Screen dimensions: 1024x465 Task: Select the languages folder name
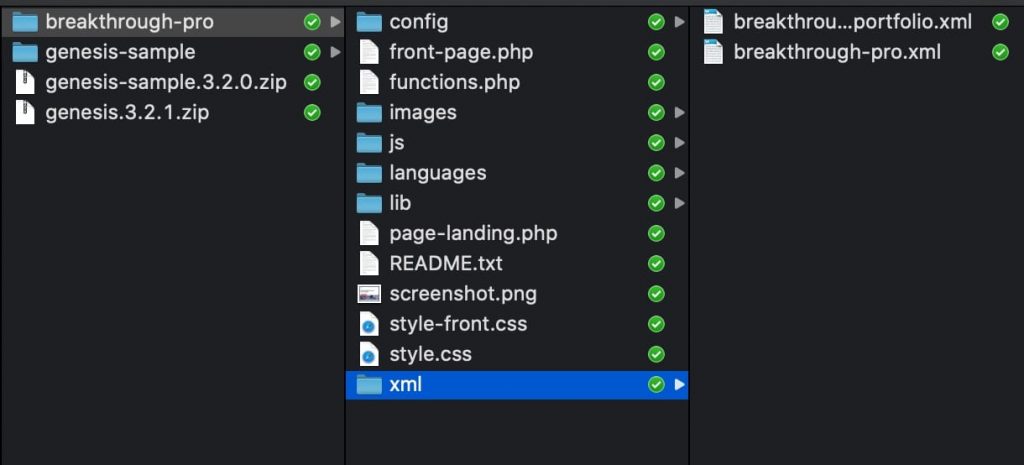point(438,173)
